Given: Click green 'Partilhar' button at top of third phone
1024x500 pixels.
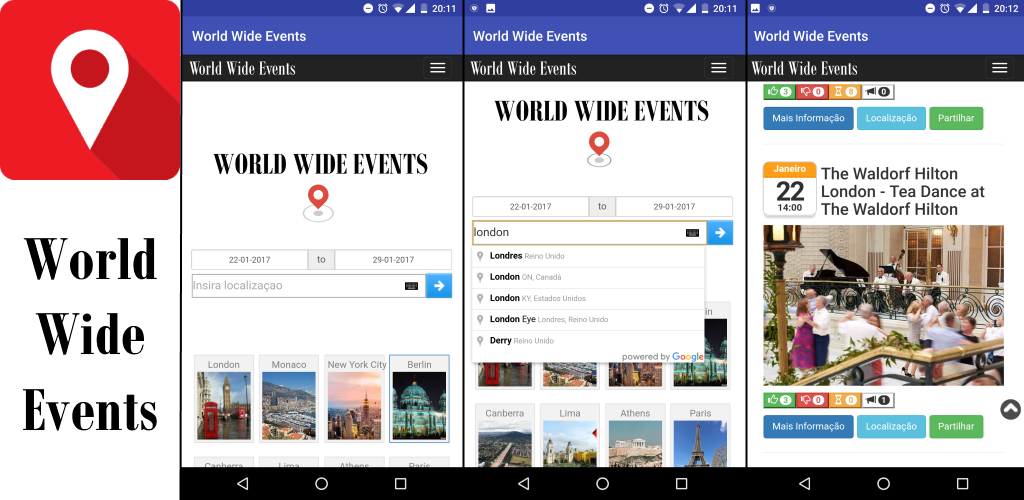Looking at the screenshot, I should click(x=956, y=118).
